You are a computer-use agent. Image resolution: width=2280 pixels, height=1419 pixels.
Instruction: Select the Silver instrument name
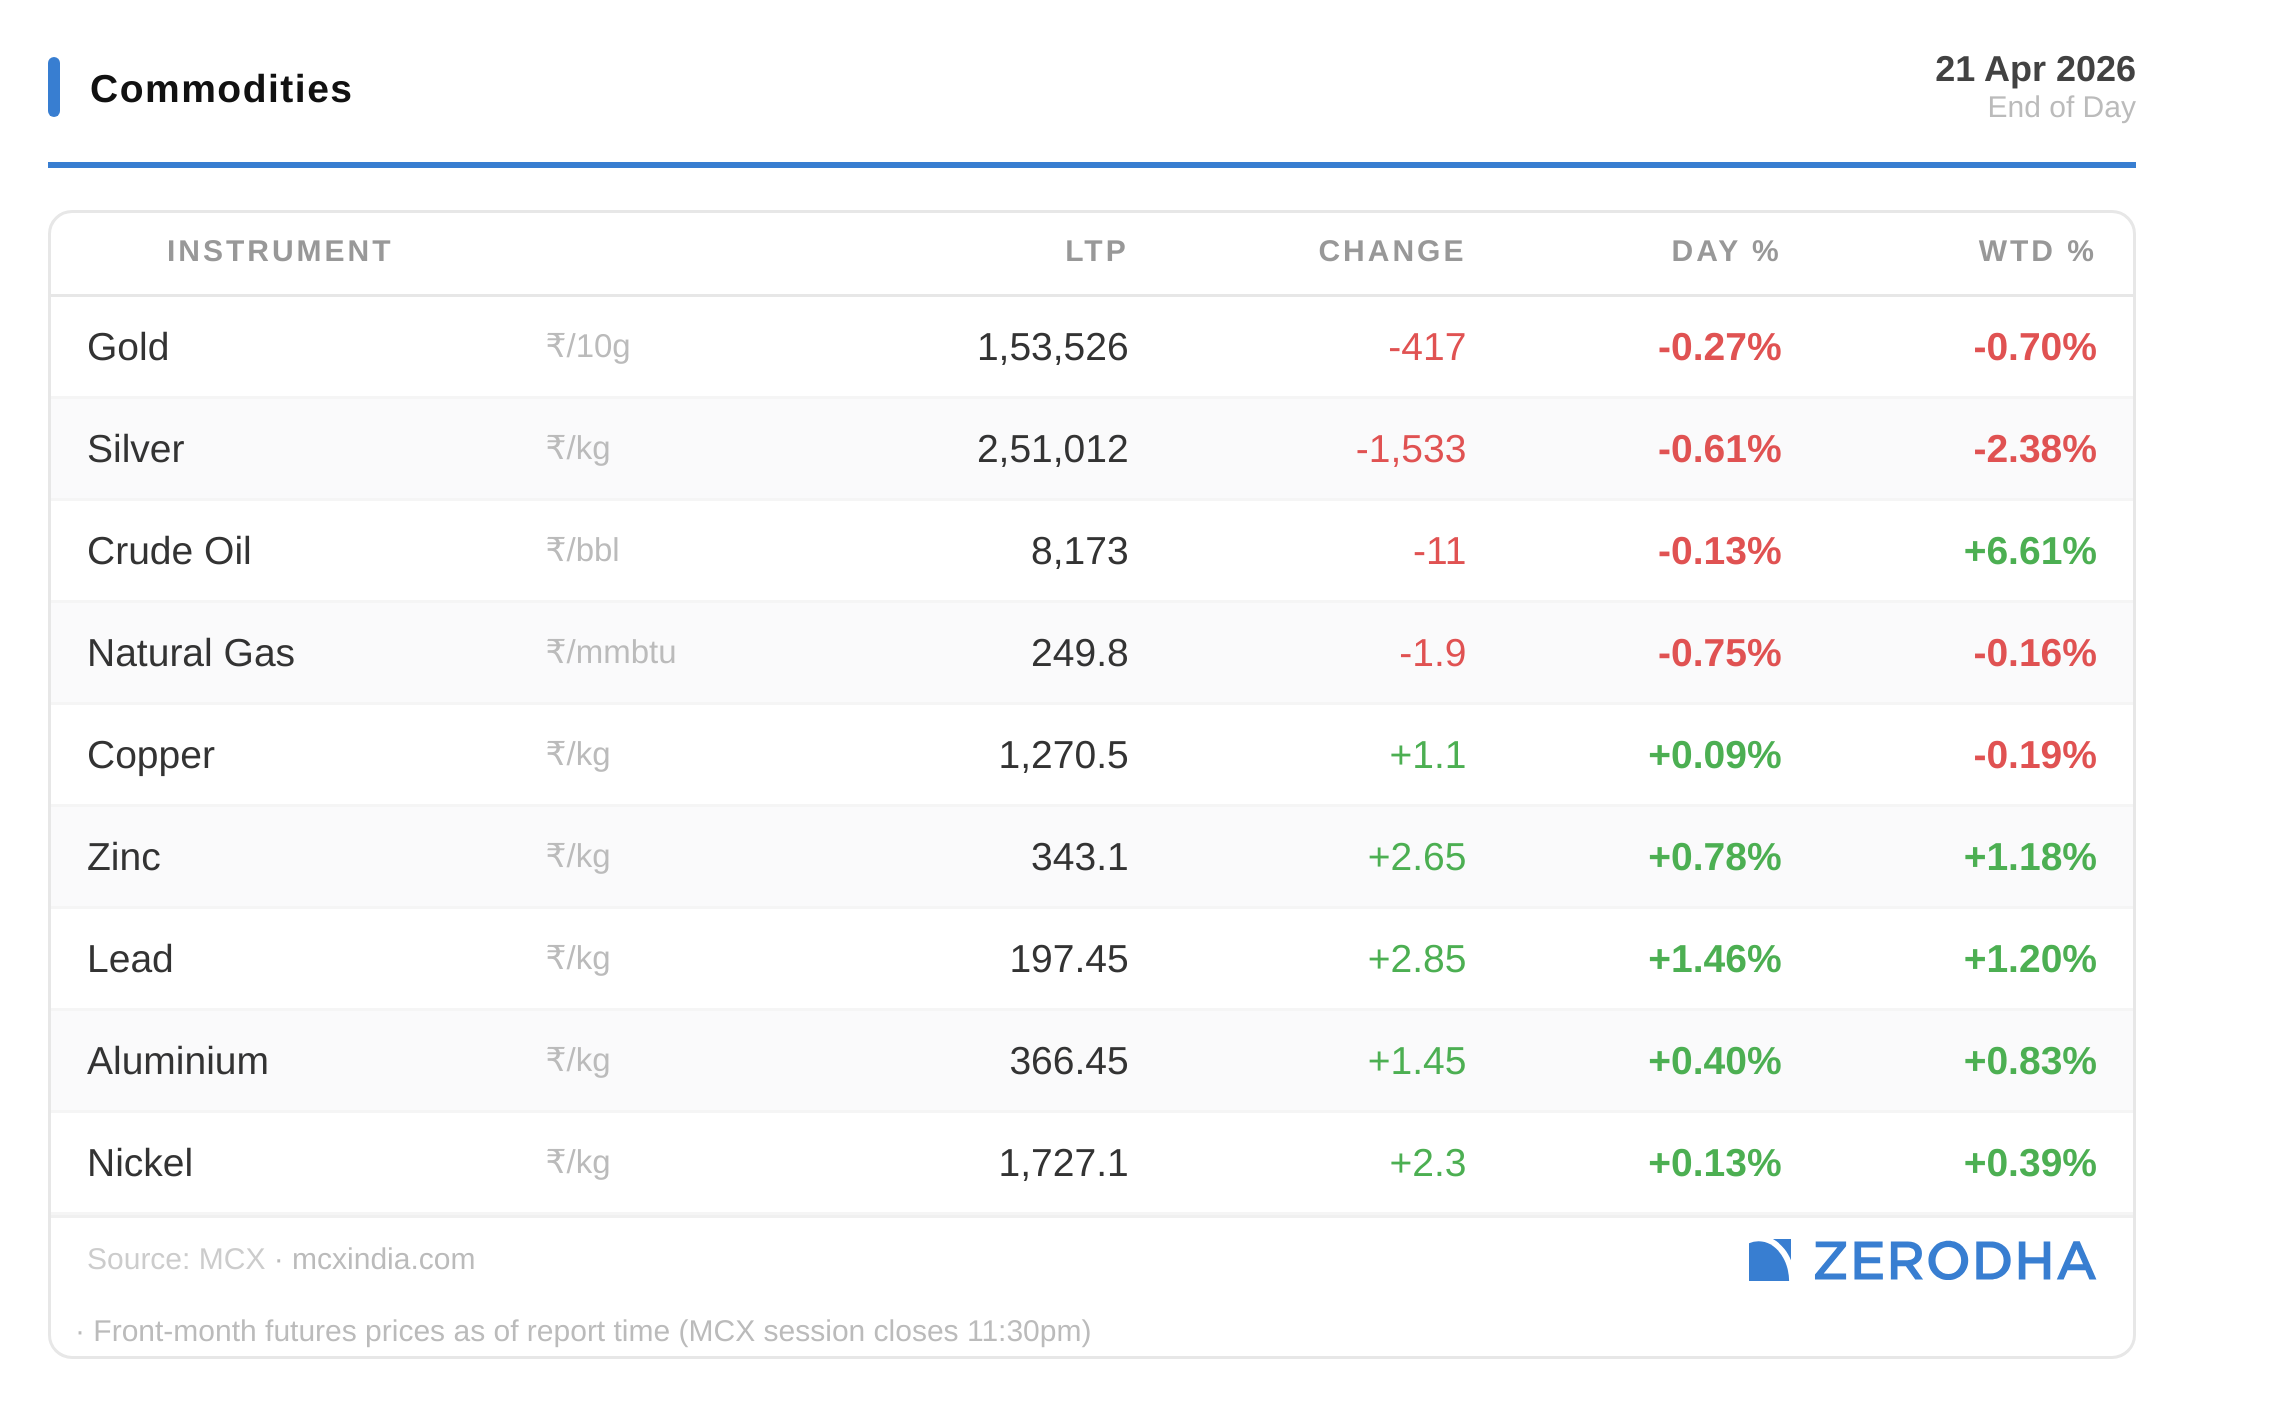click(135, 449)
